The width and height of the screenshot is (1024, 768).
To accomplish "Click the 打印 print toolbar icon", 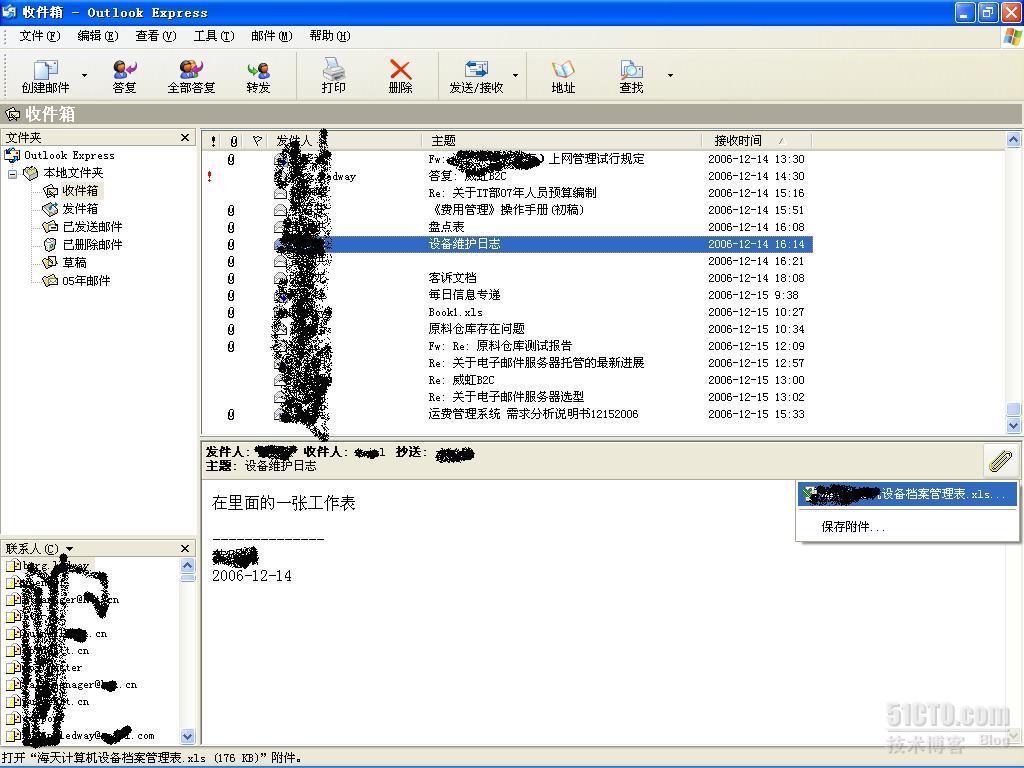I will [x=333, y=76].
